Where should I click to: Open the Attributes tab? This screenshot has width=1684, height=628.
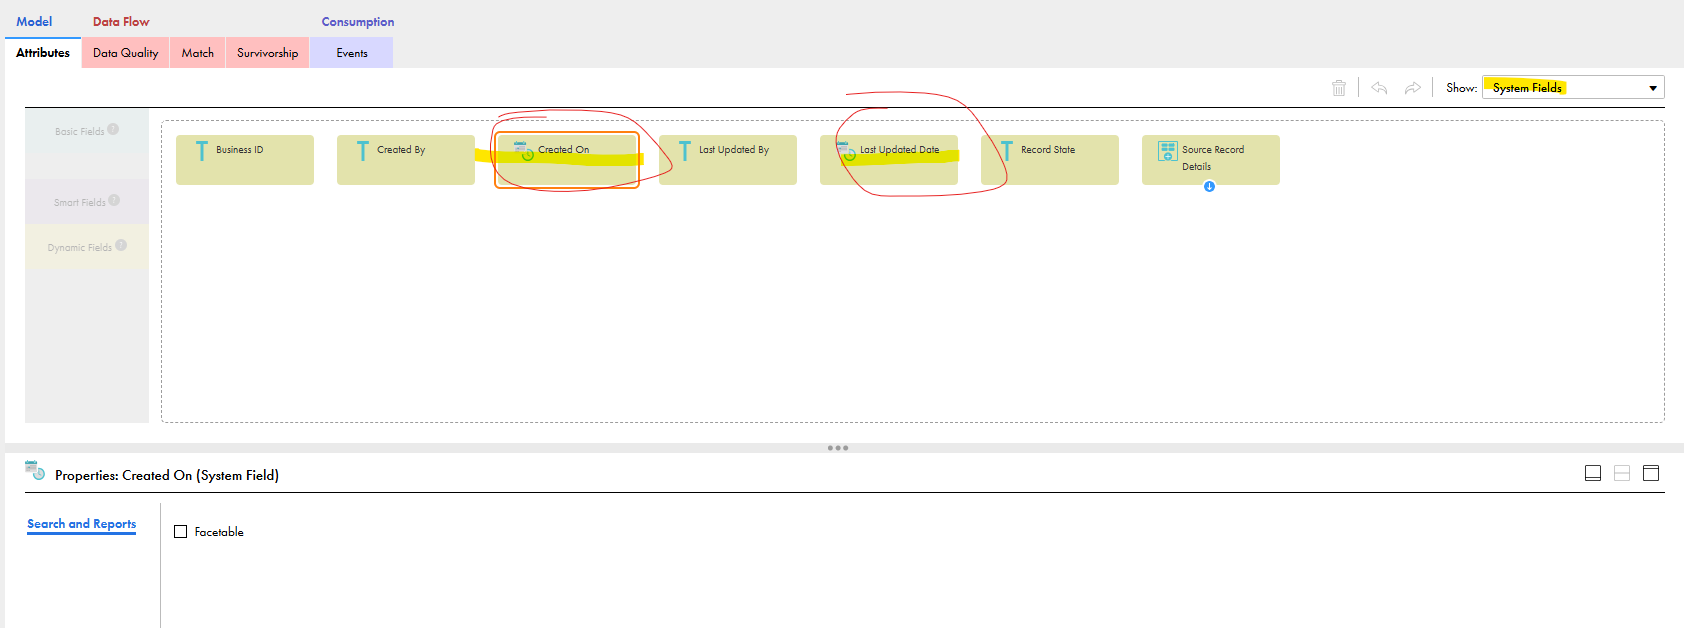43,53
